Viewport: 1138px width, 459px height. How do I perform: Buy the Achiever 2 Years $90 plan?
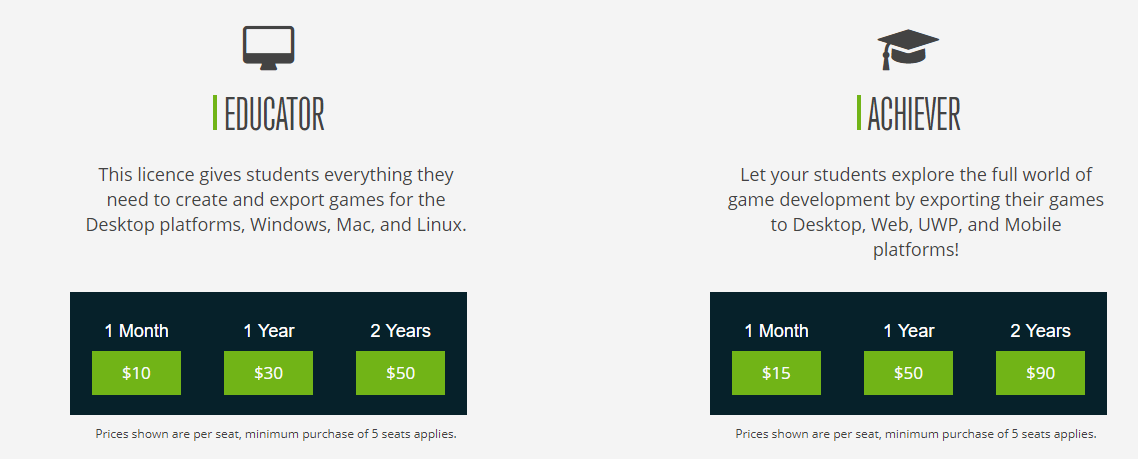1040,373
